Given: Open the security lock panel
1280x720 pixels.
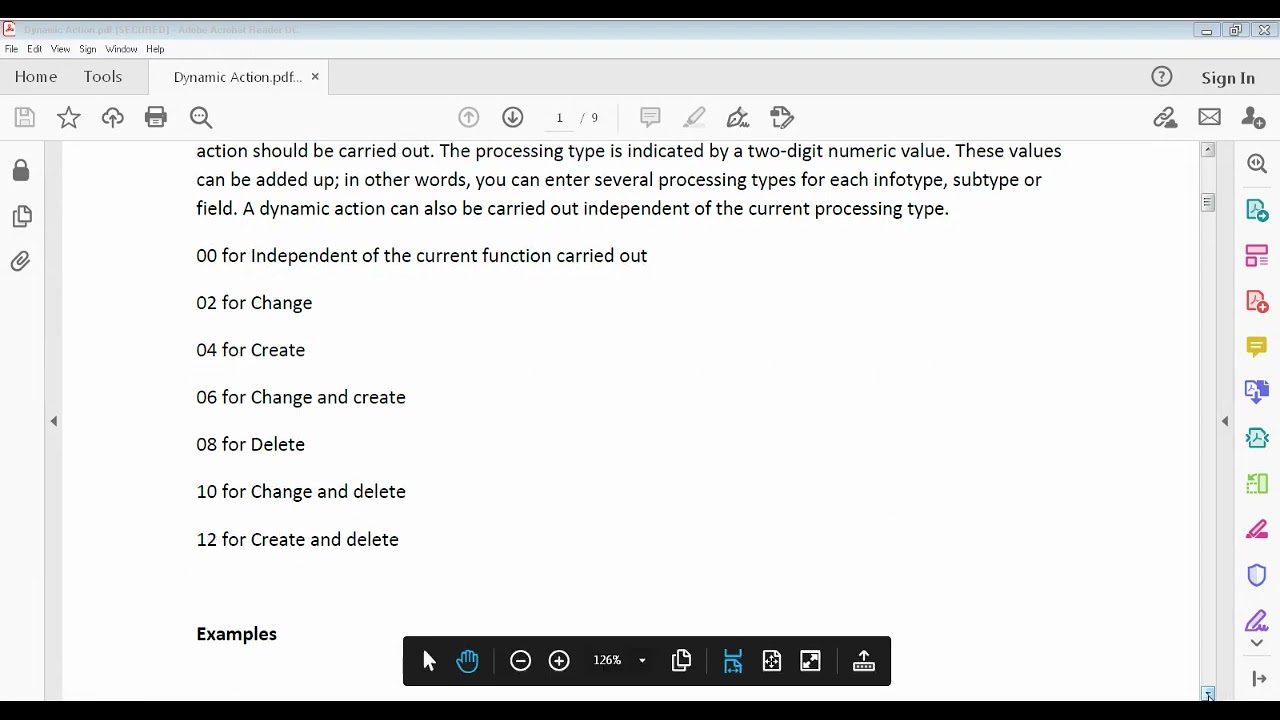Looking at the screenshot, I should click(x=21, y=171).
